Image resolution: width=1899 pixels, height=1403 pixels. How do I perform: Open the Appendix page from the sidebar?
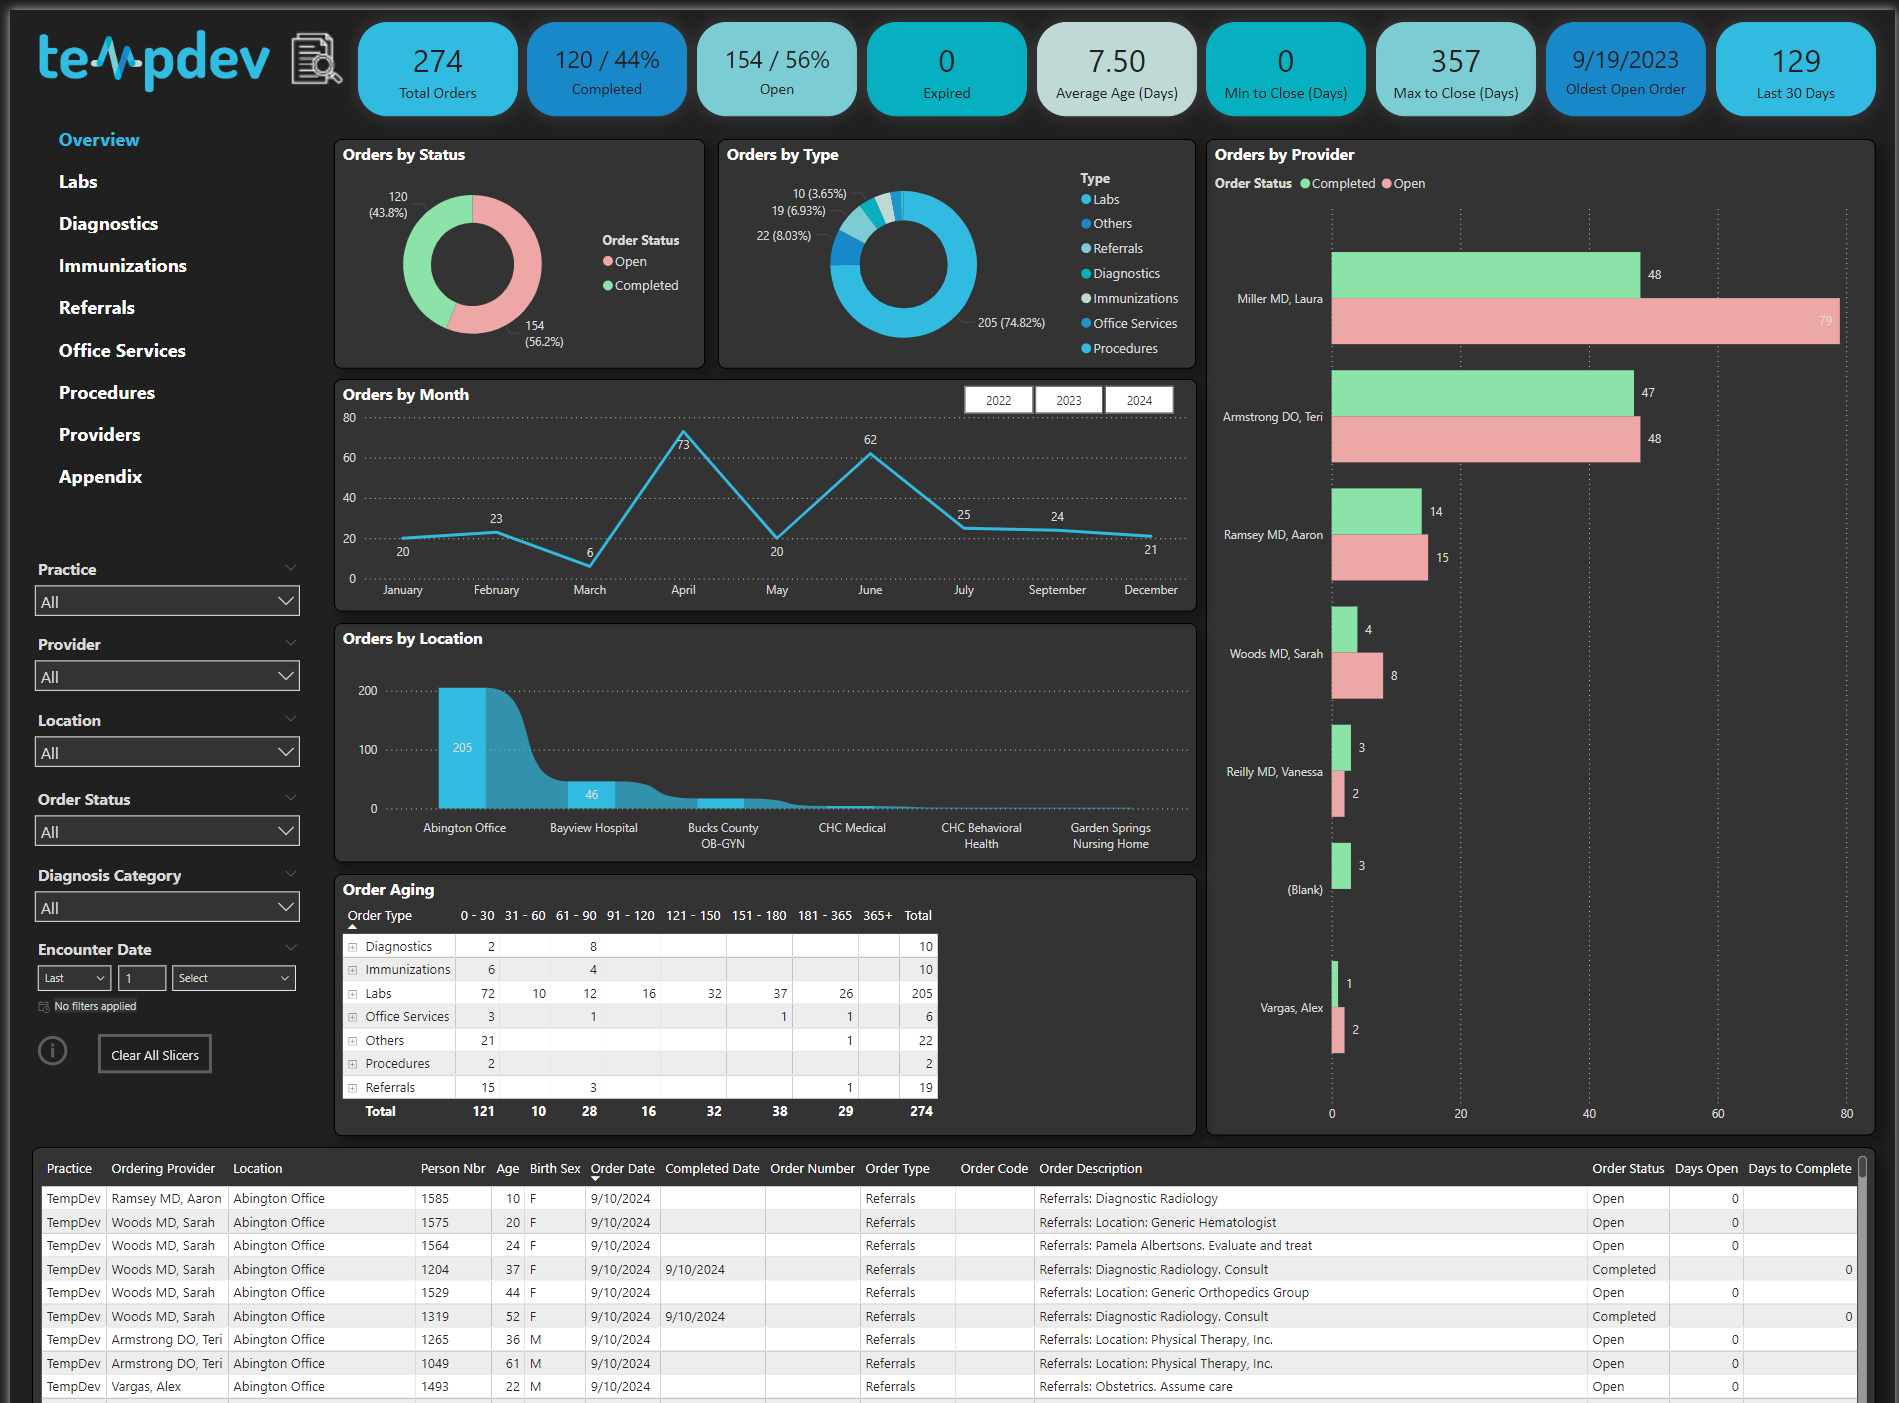click(x=100, y=476)
